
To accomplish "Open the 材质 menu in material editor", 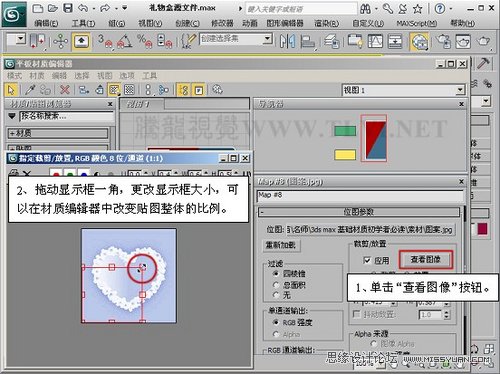I will click(37, 76).
